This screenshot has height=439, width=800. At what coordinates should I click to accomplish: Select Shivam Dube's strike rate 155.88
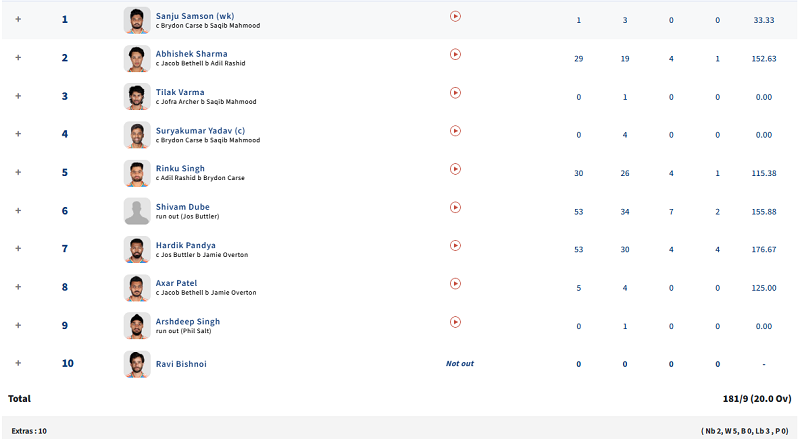pos(764,212)
